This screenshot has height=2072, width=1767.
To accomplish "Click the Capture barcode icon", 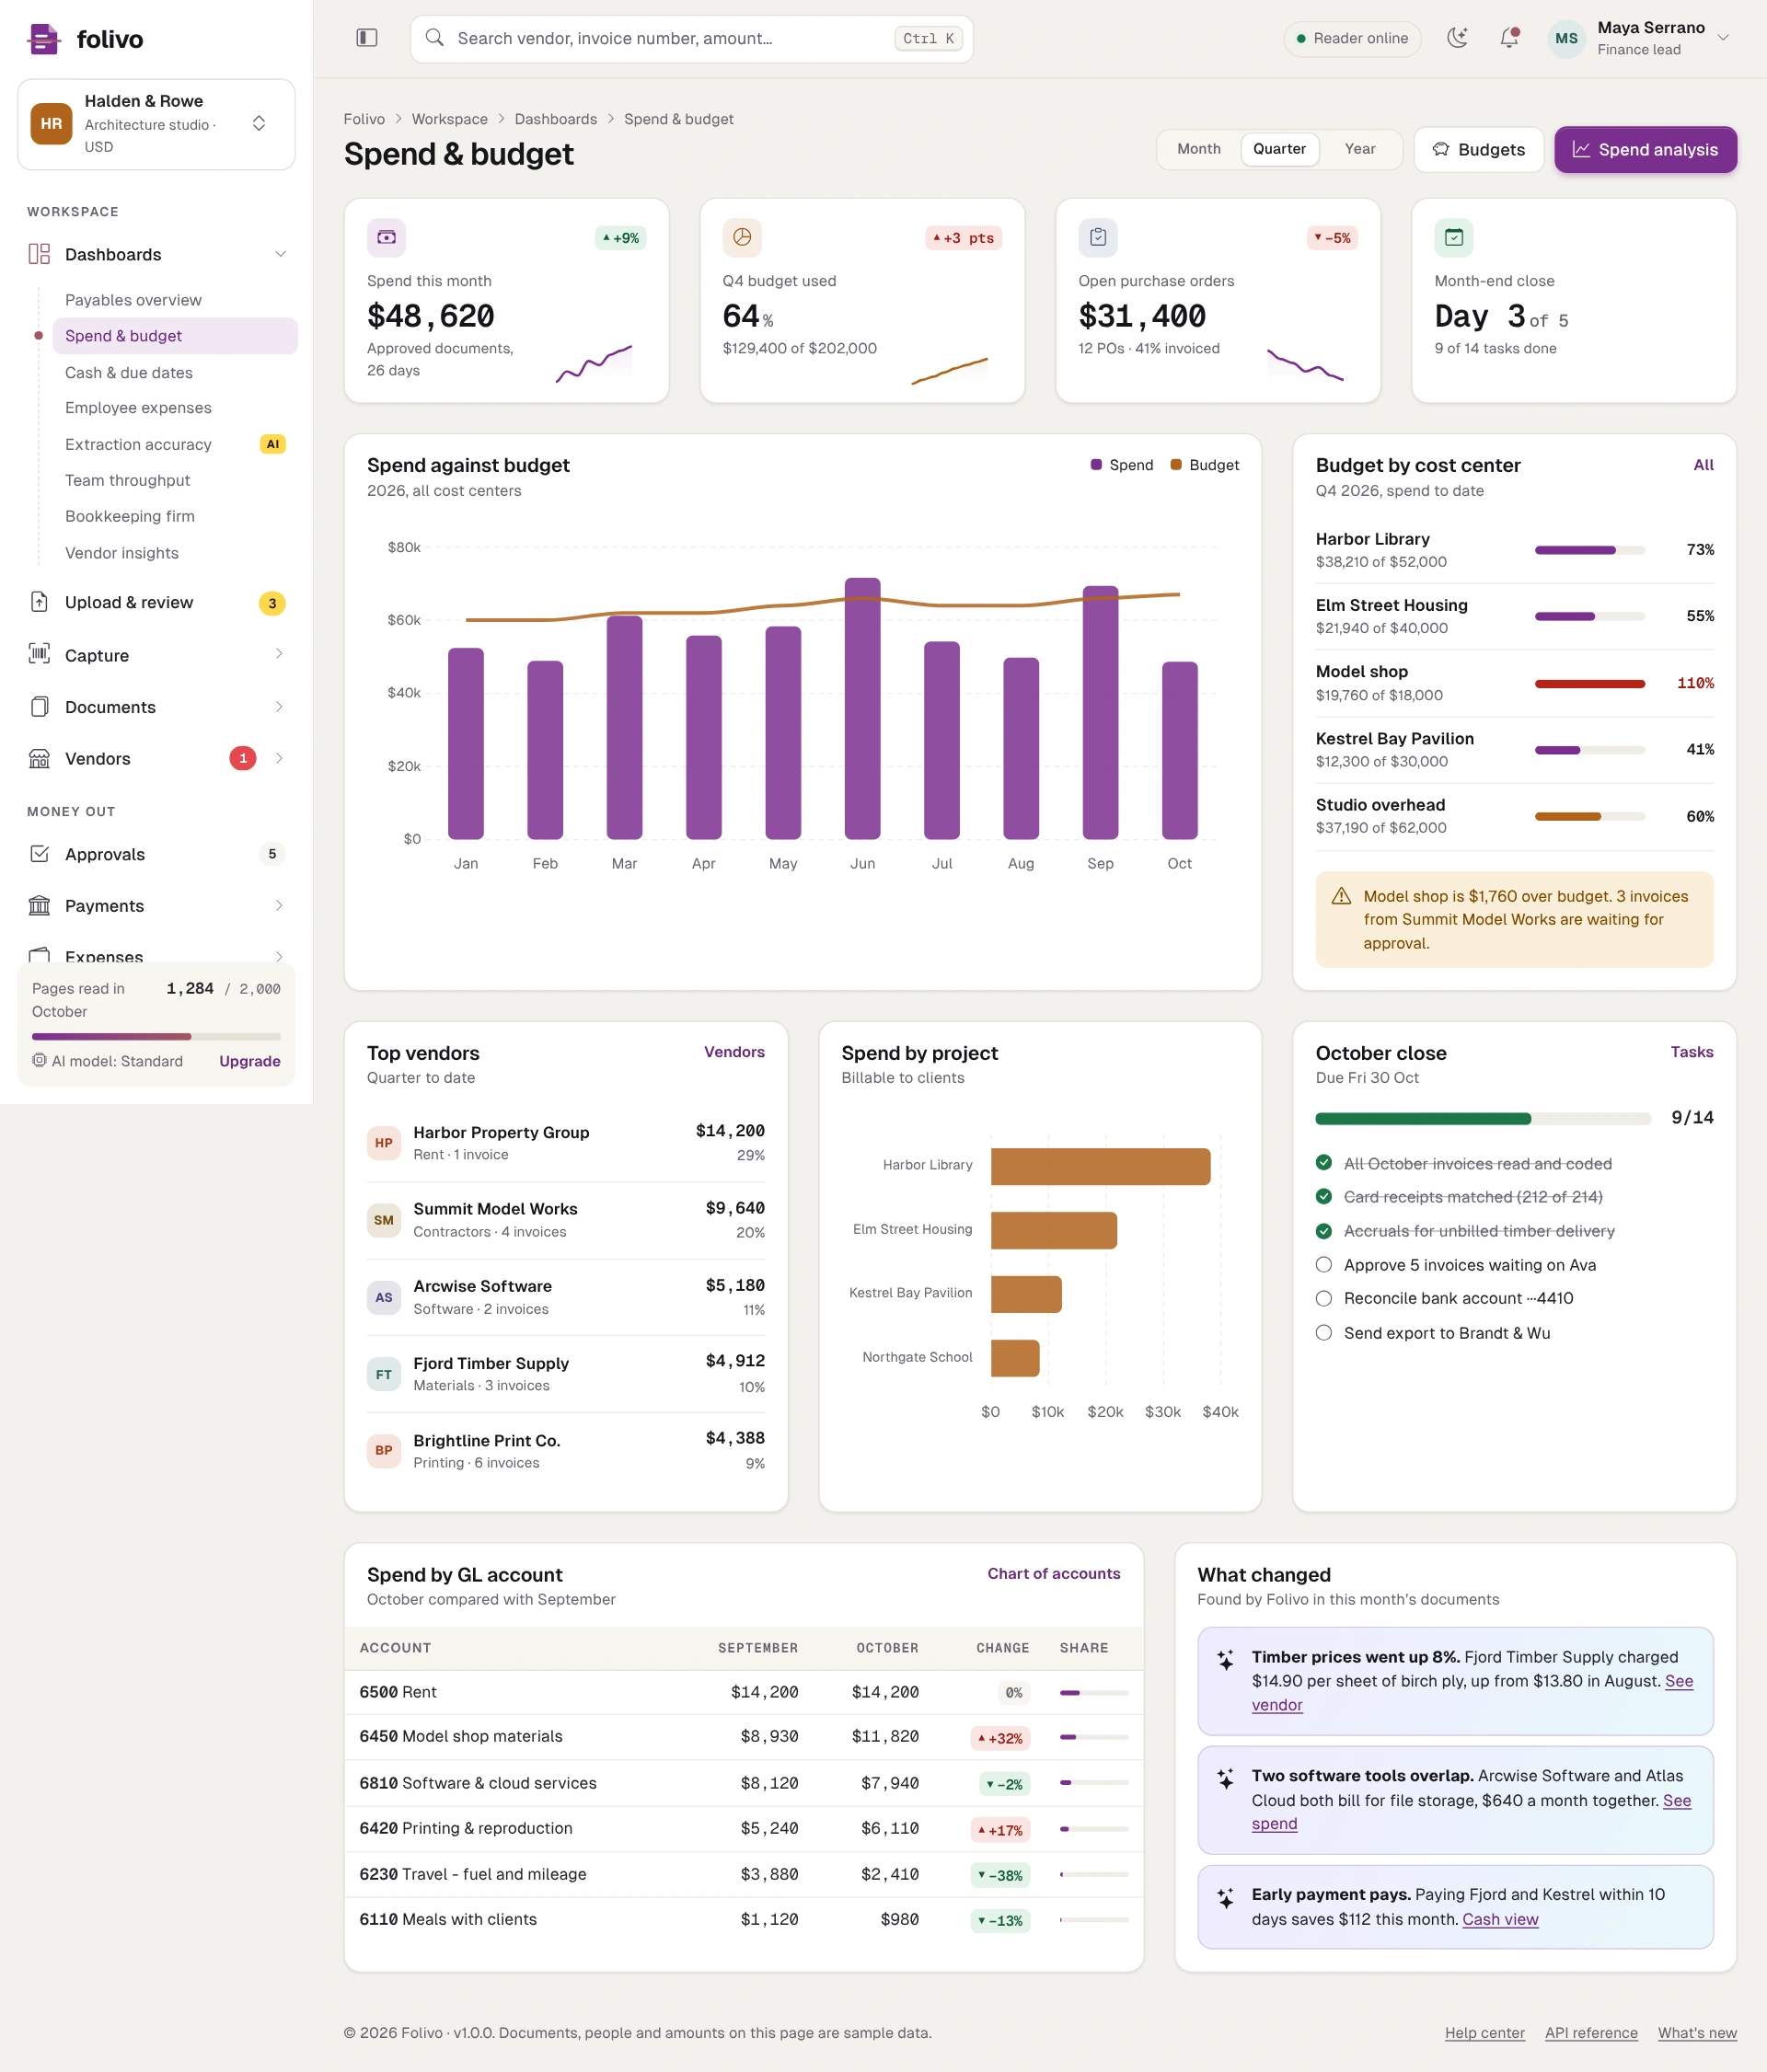I will [39, 654].
